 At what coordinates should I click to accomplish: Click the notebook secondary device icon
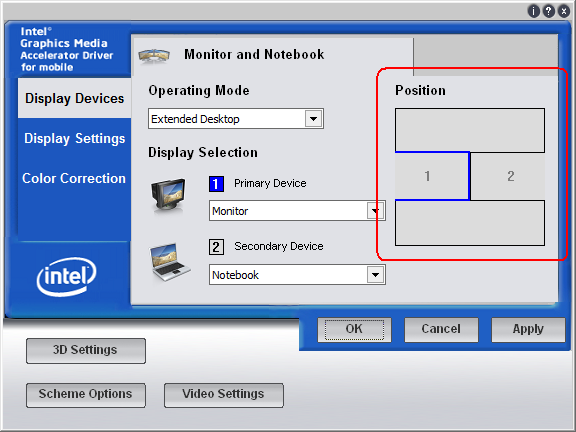click(169, 262)
